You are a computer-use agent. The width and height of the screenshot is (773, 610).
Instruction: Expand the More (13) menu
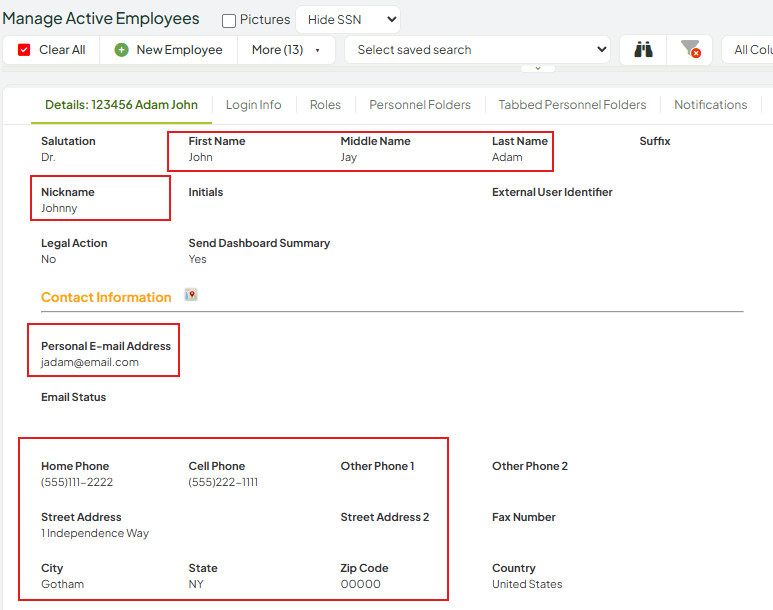pos(286,50)
